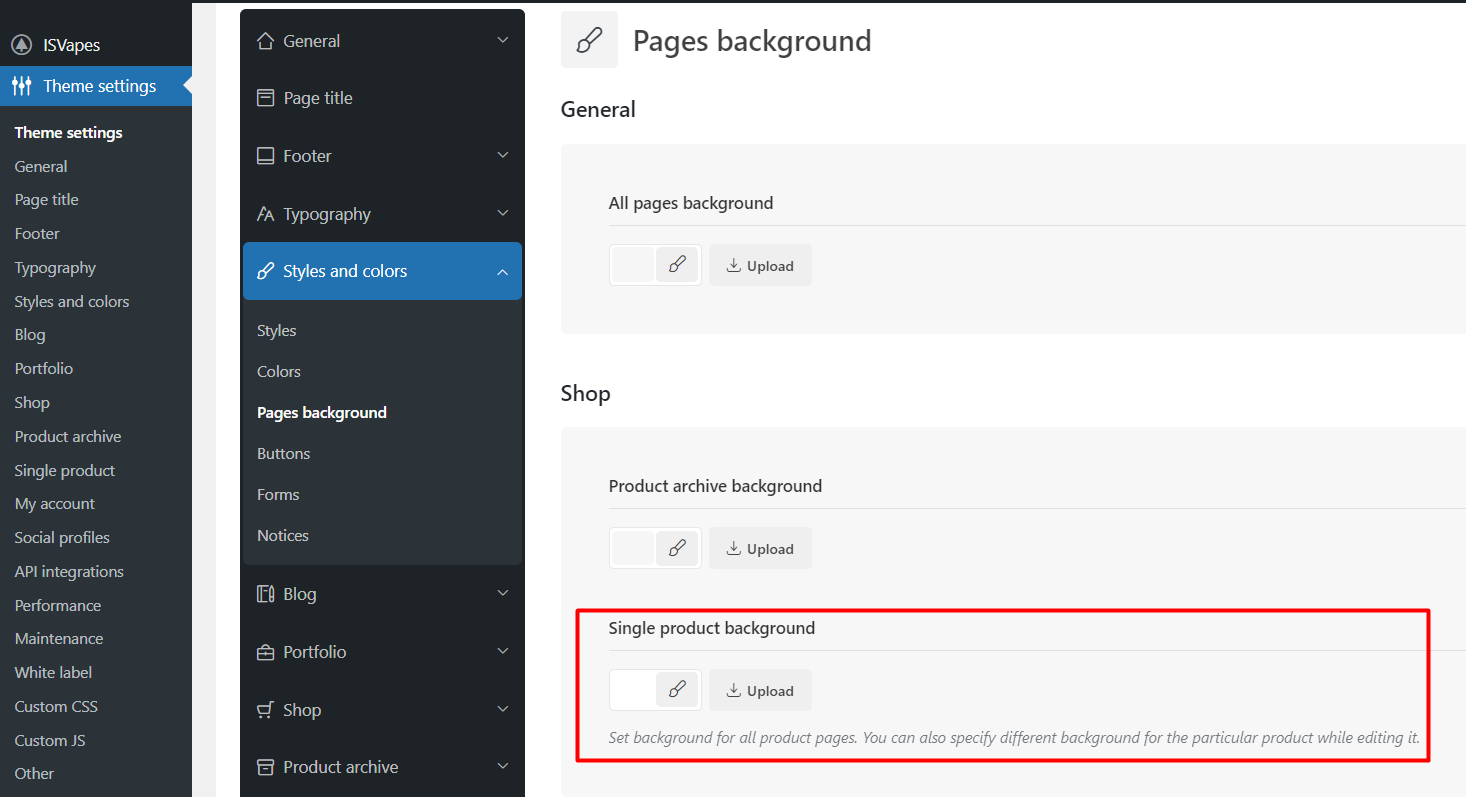1466x797 pixels.
Task: Click the Footer panel icon
Action: [265, 156]
